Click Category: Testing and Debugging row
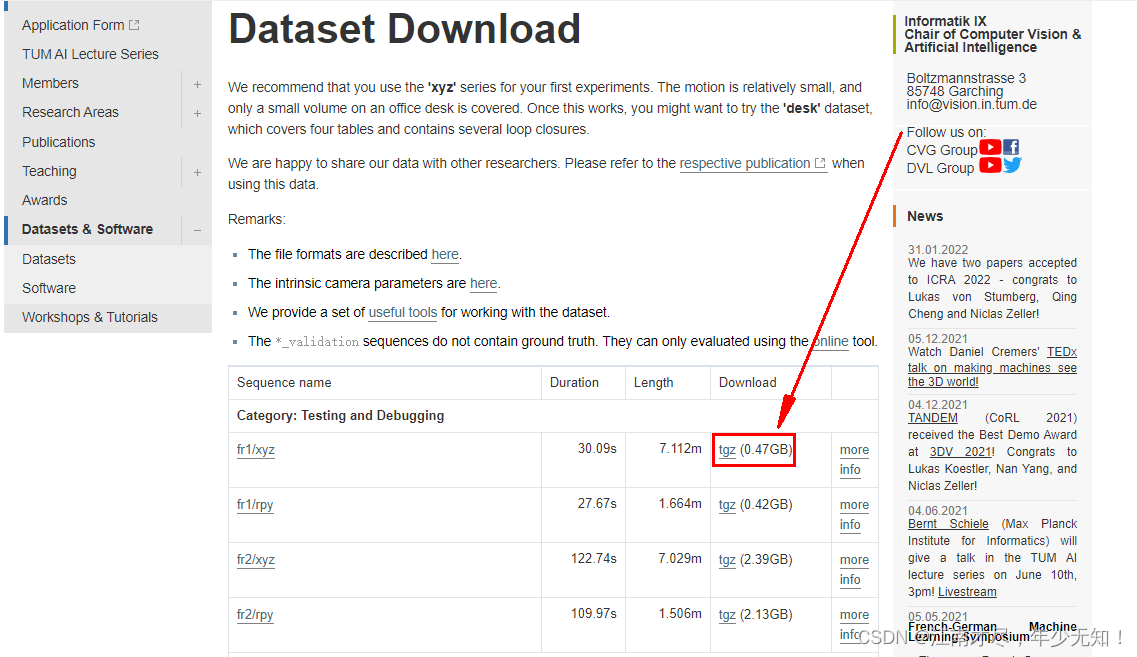This screenshot has height=657, width=1137. (x=553, y=416)
